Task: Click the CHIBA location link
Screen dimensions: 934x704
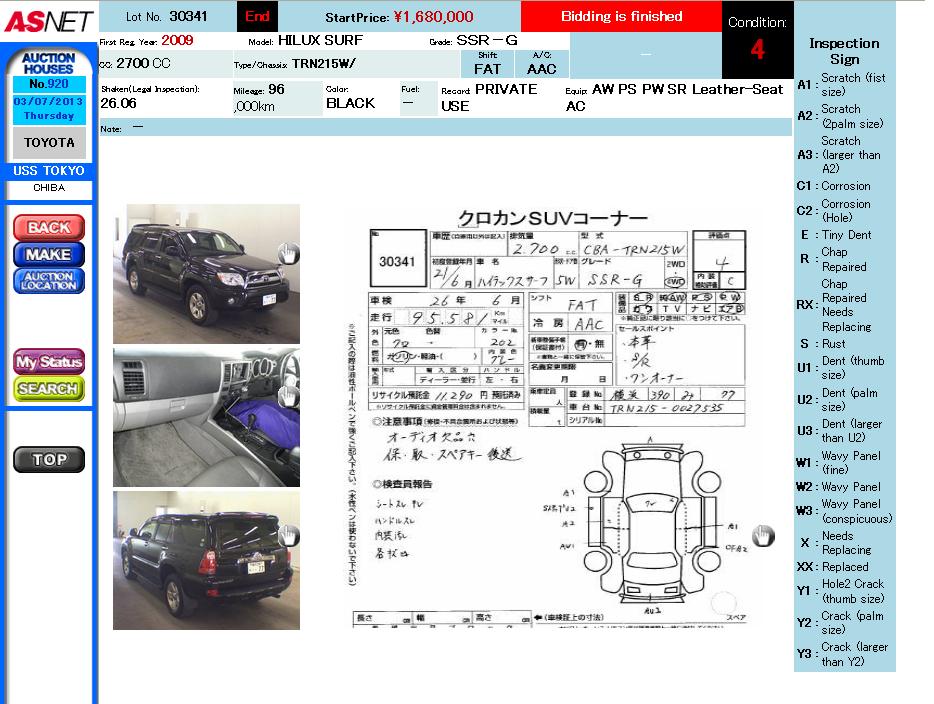Action: [48, 188]
